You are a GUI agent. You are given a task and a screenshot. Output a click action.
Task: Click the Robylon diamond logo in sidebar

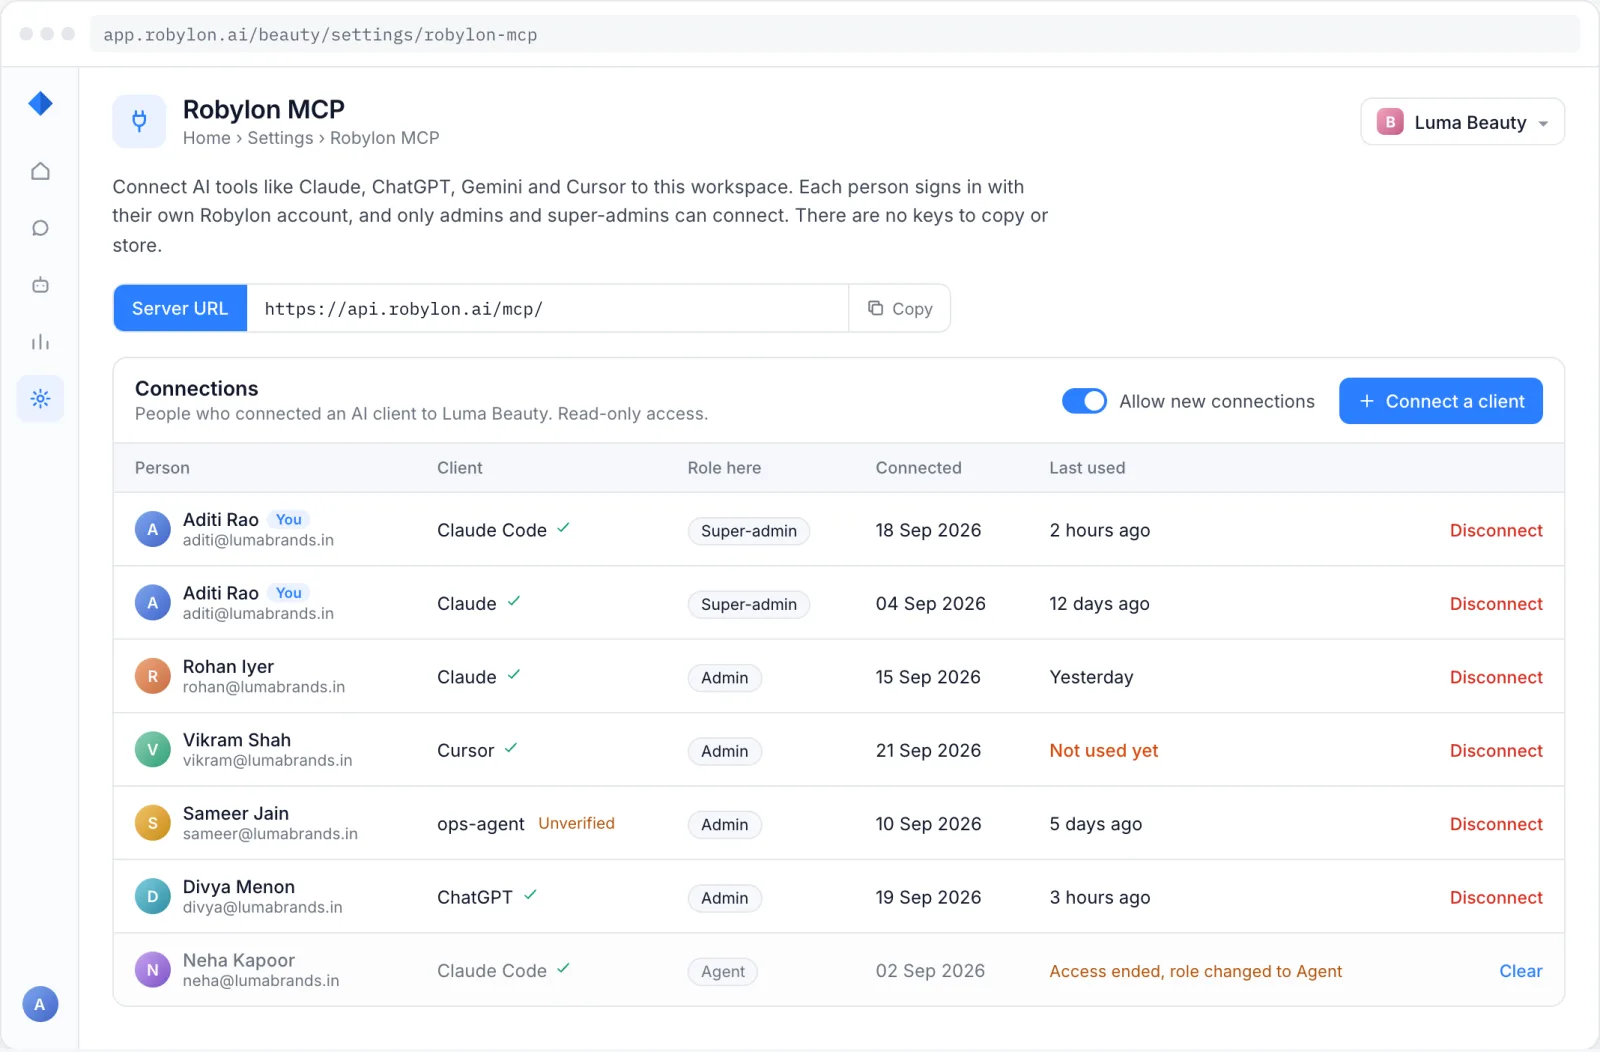[40, 103]
